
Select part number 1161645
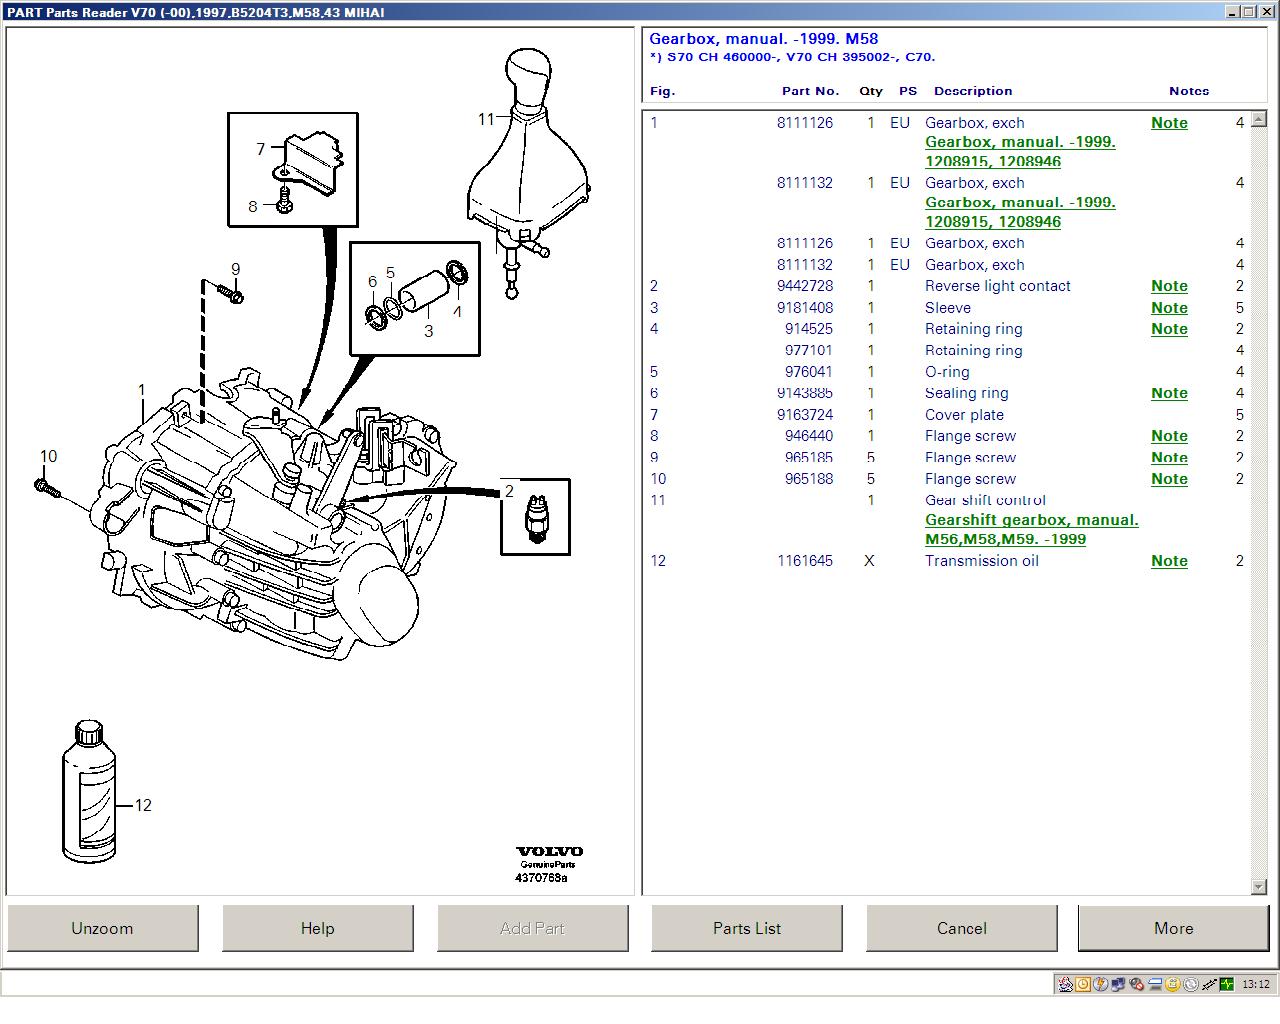click(x=804, y=561)
